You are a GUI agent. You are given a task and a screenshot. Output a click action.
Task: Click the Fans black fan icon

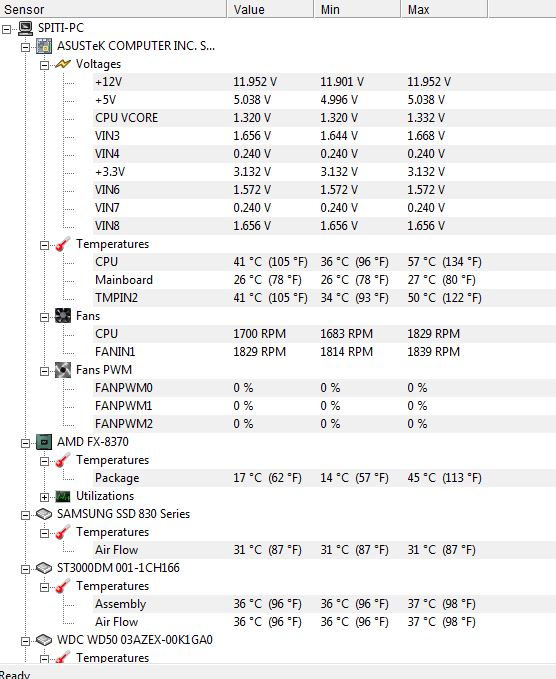pyautogui.click(x=63, y=316)
